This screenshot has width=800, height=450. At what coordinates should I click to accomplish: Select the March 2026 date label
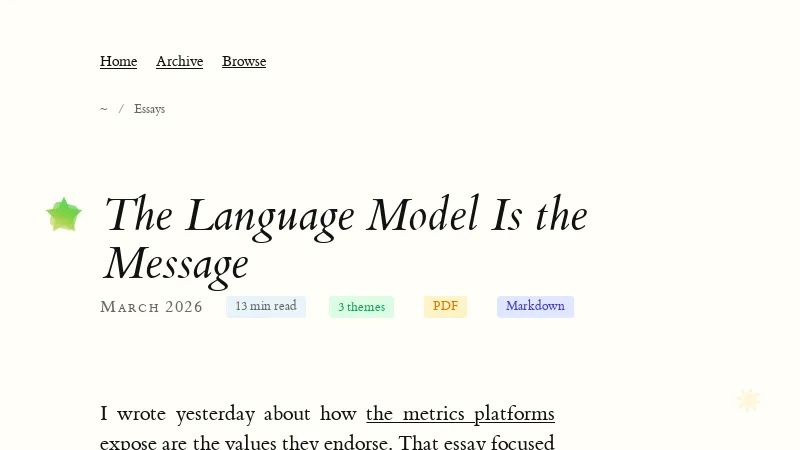pos(151,307)
